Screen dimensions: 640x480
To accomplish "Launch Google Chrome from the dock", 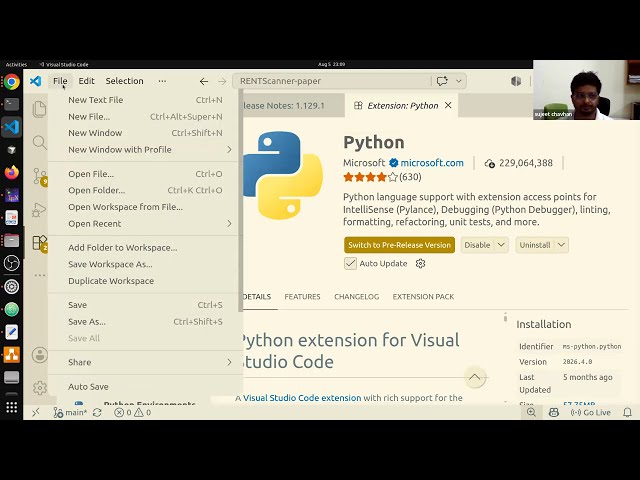I will coord(11,82).
